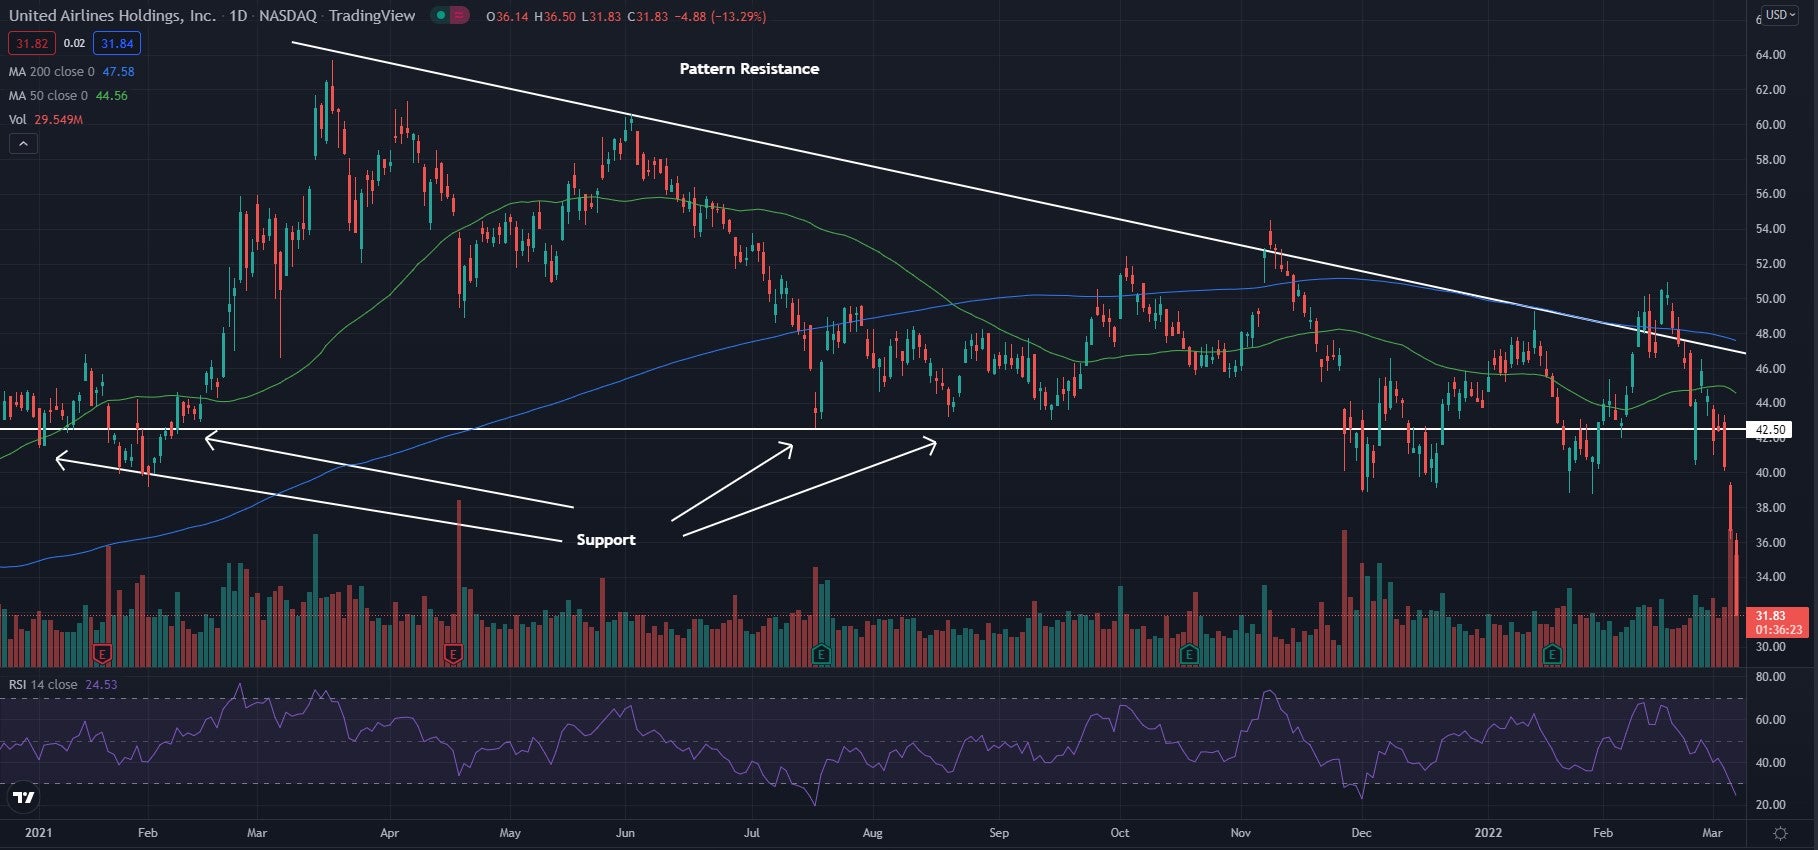Image resolution: width=1818 pixels, height=850 pixels.
Task: Click the MA 200 value 47.58
Action: (x=118, y=72)
